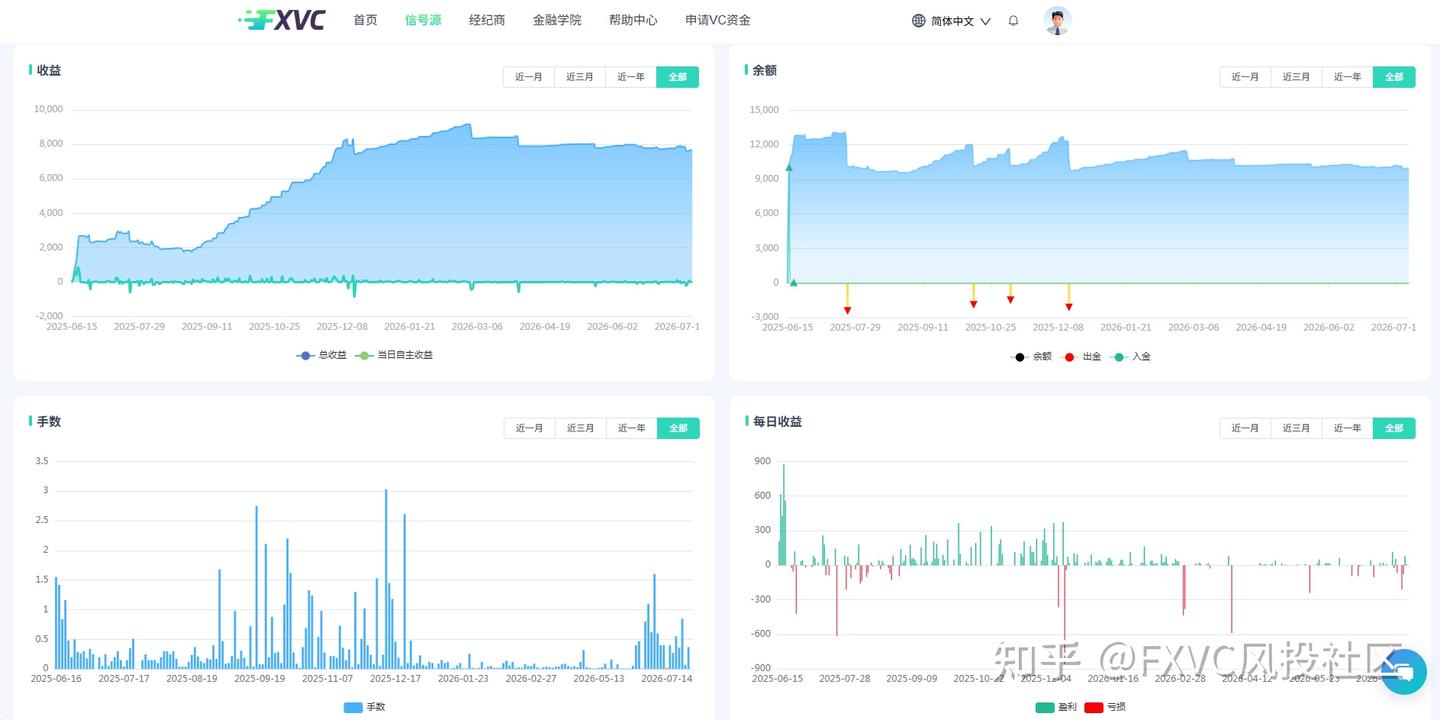Toggle the 盈利 legend series
The width and height of the screenshot is (1440, 720).
1057,707
